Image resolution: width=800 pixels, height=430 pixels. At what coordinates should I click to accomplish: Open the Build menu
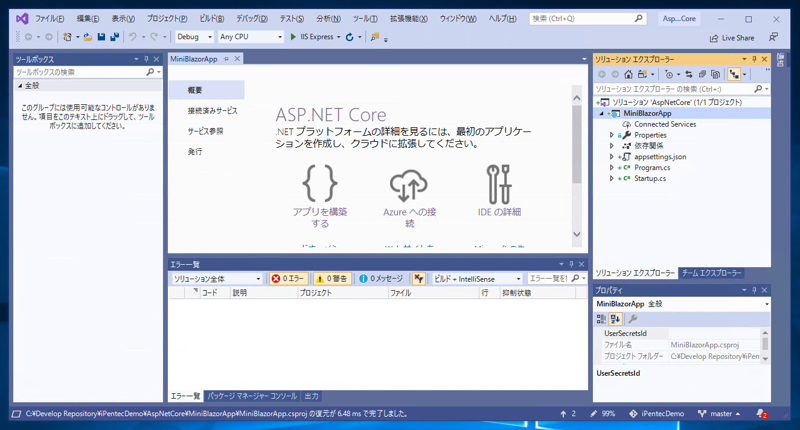coord(212,19)
